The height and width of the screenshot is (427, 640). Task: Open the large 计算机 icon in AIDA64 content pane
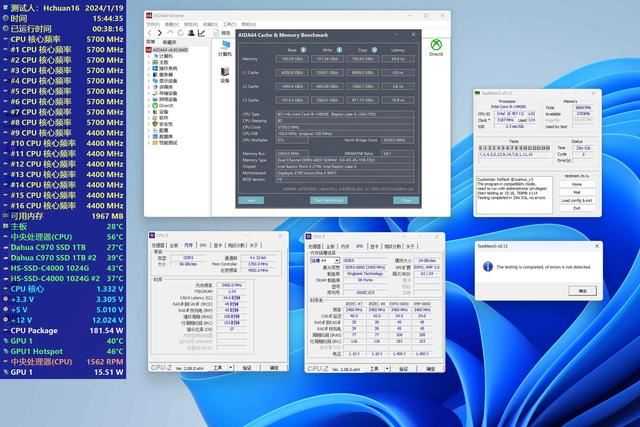(x=225, y=46)
